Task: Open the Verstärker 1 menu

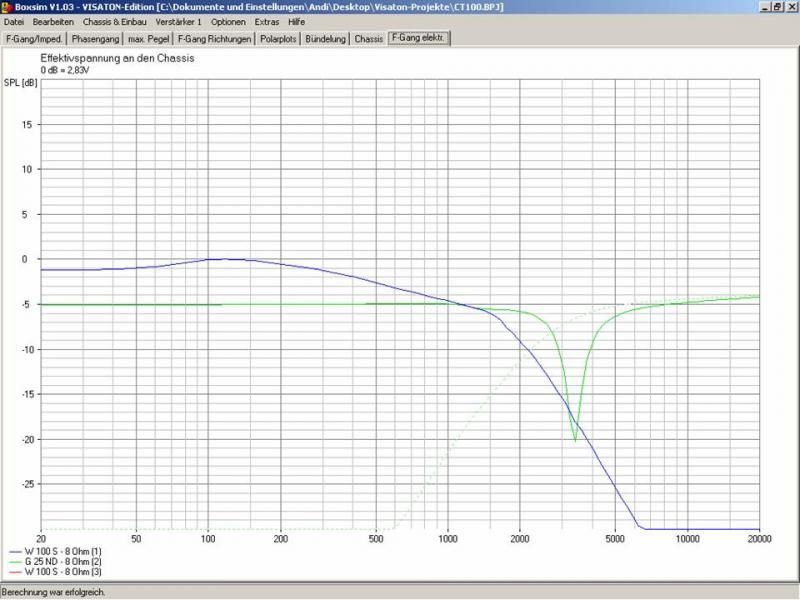Action: (178, 21)
